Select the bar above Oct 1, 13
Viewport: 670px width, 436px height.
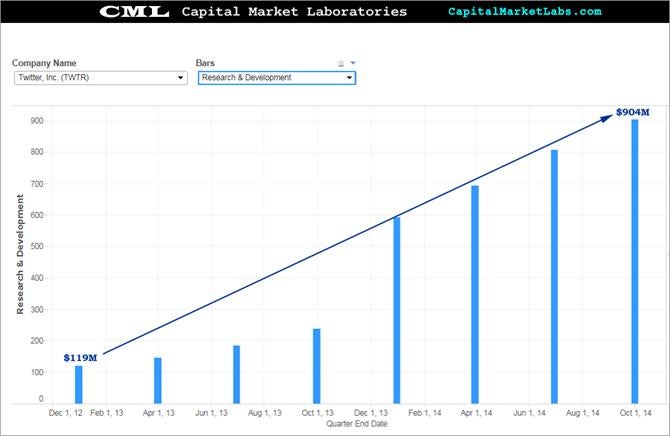pyautogui.click(x=317, y=366)
